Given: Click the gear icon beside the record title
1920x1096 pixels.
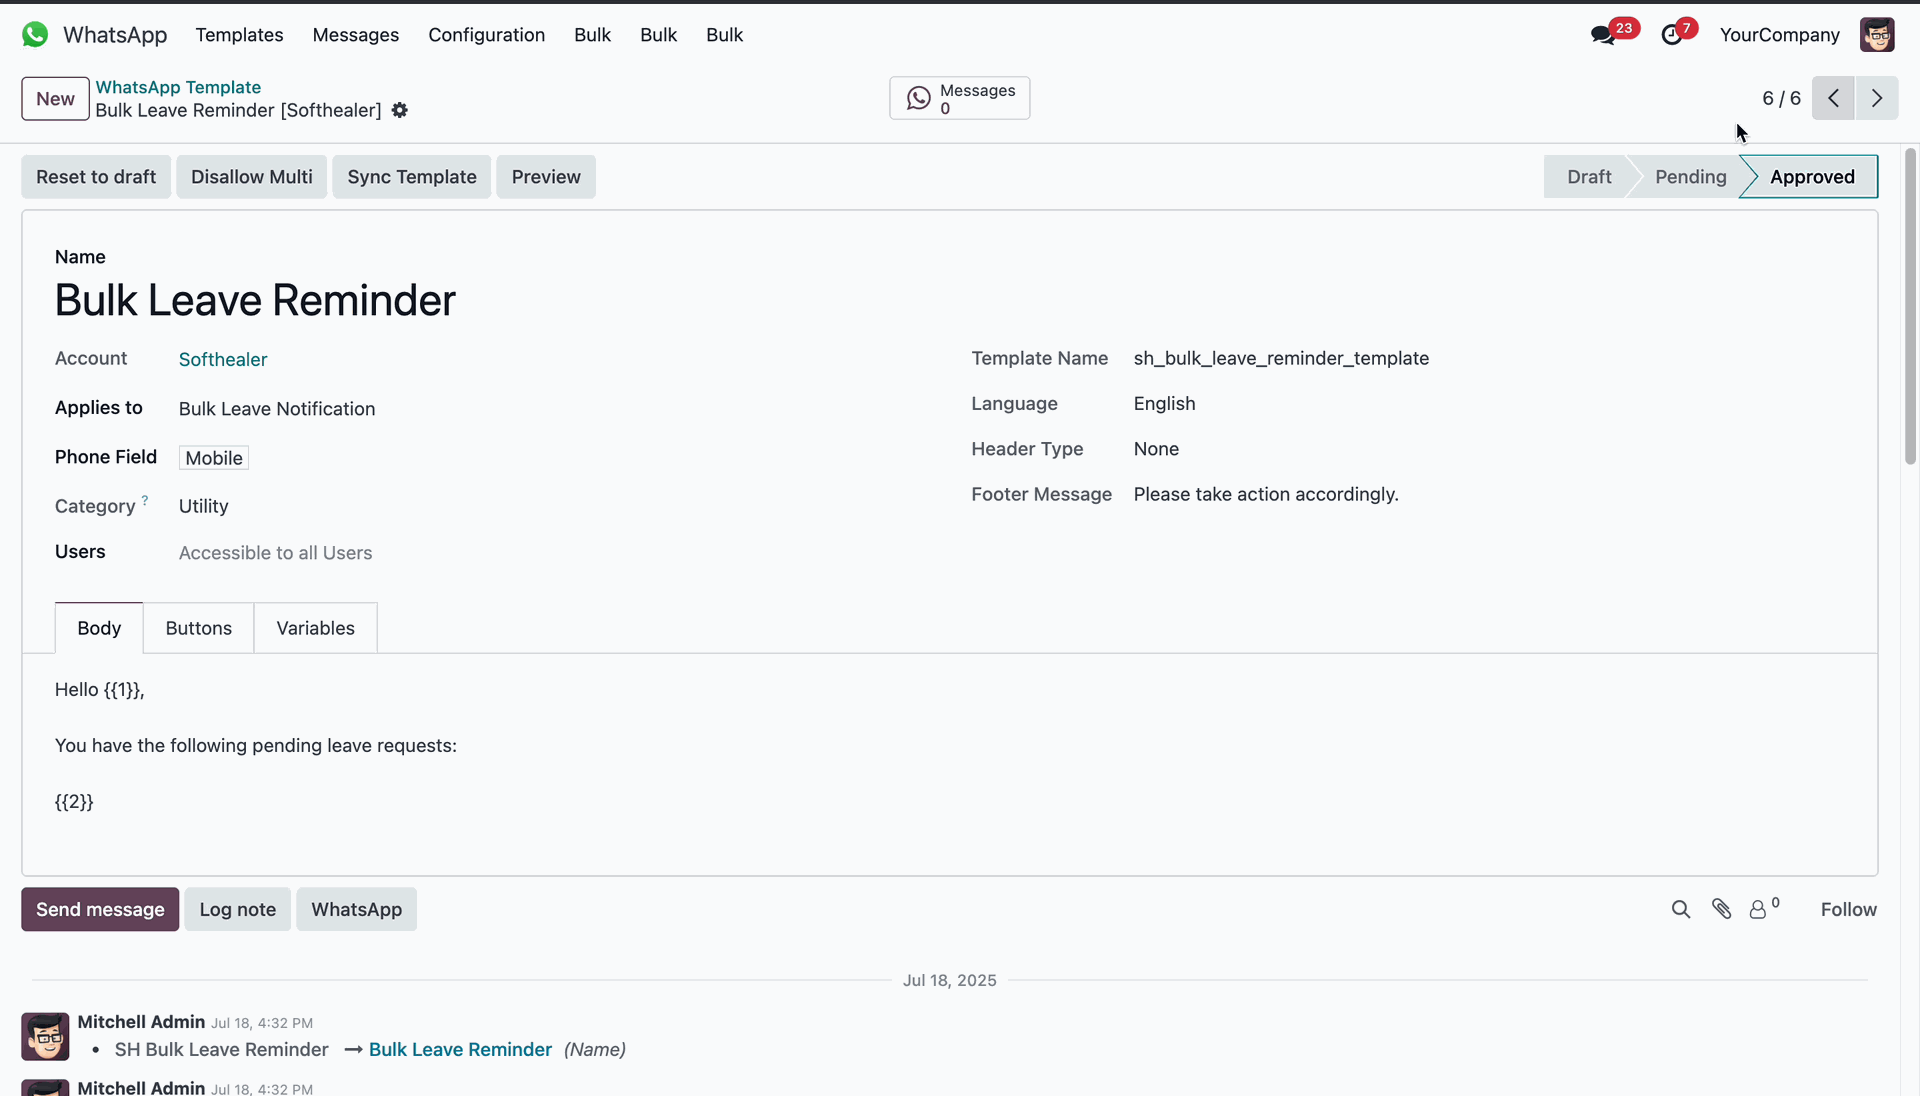Looking at the screenshot, I should pos(400,111).
